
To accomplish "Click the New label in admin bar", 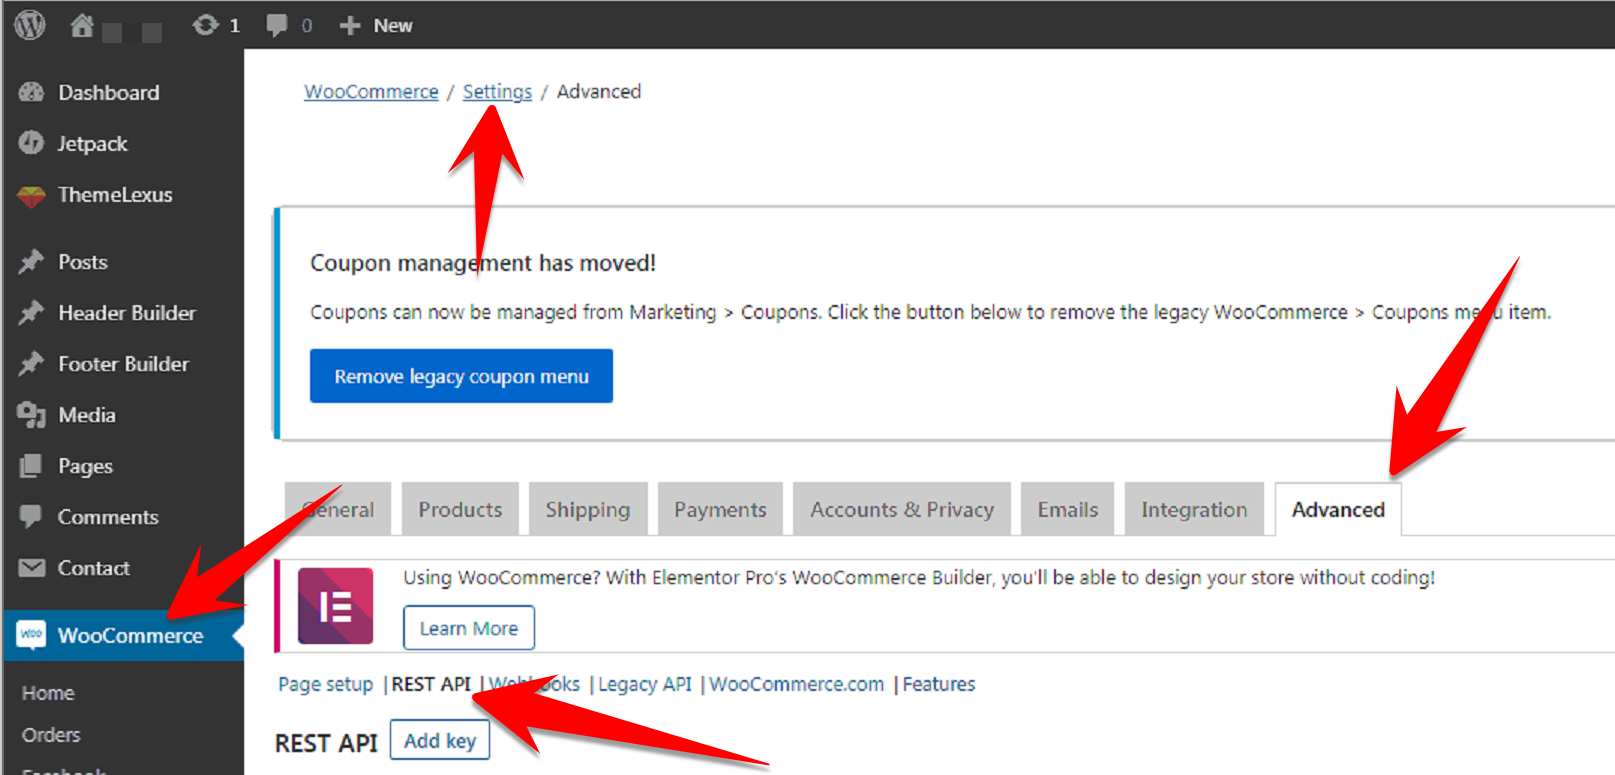I will (393, 26).
